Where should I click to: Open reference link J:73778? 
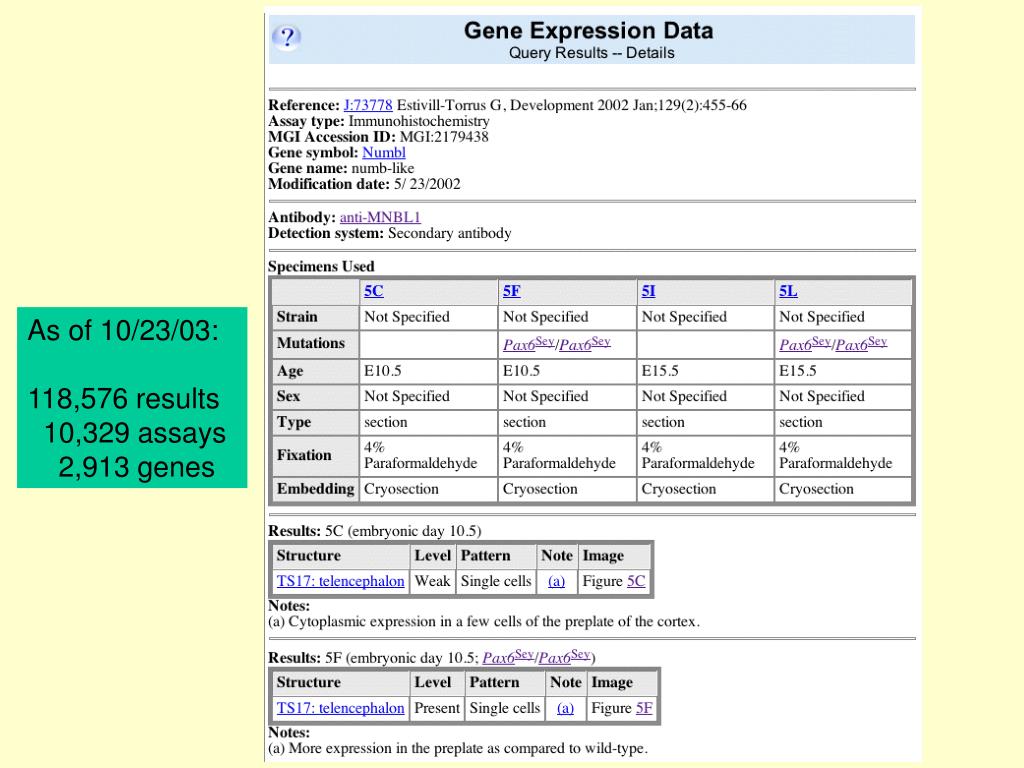[x=368, y=105]
